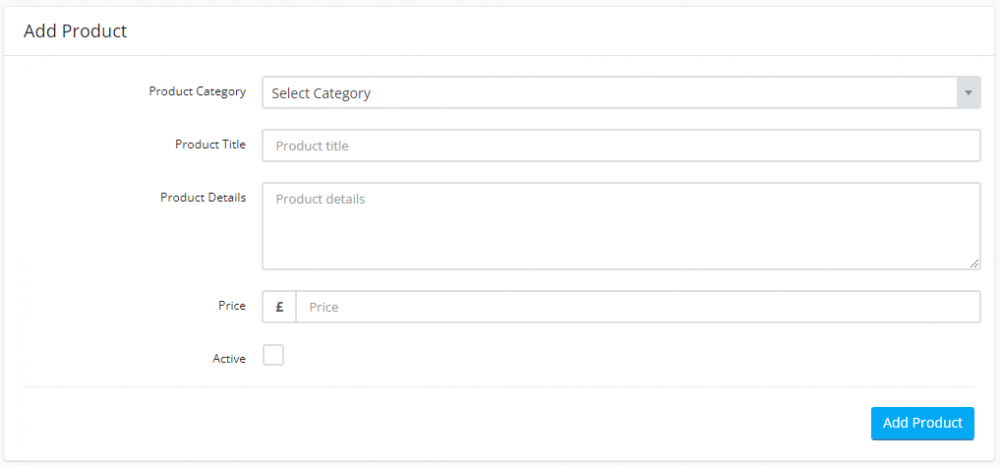Click the divider line above Add Product button
The height and width of the screenshot is (465, 1000).
point(498,387)
